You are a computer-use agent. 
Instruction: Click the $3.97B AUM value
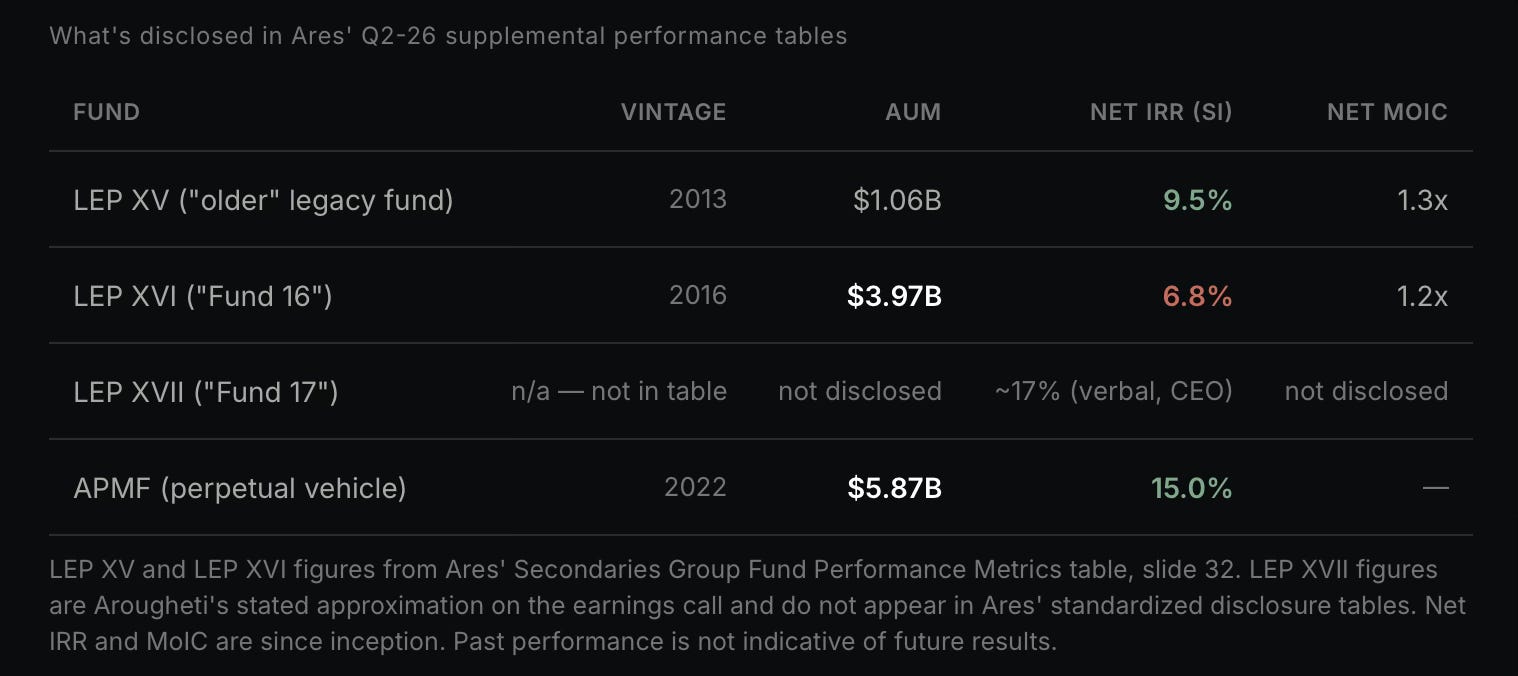point(894,297)
